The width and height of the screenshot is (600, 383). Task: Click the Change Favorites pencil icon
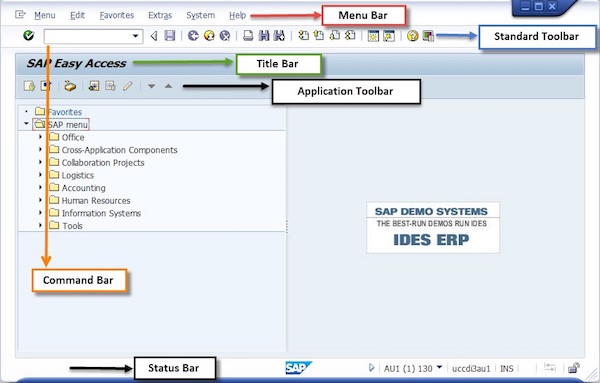point(127,86)
